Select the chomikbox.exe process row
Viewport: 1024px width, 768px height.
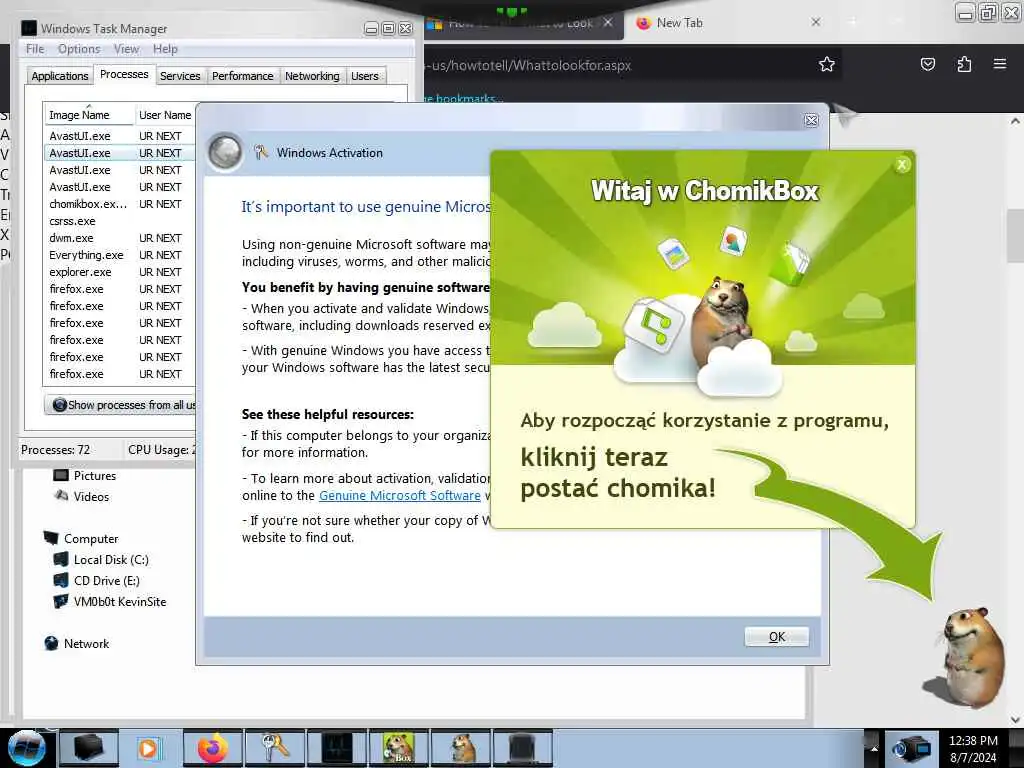coord(120,204)
